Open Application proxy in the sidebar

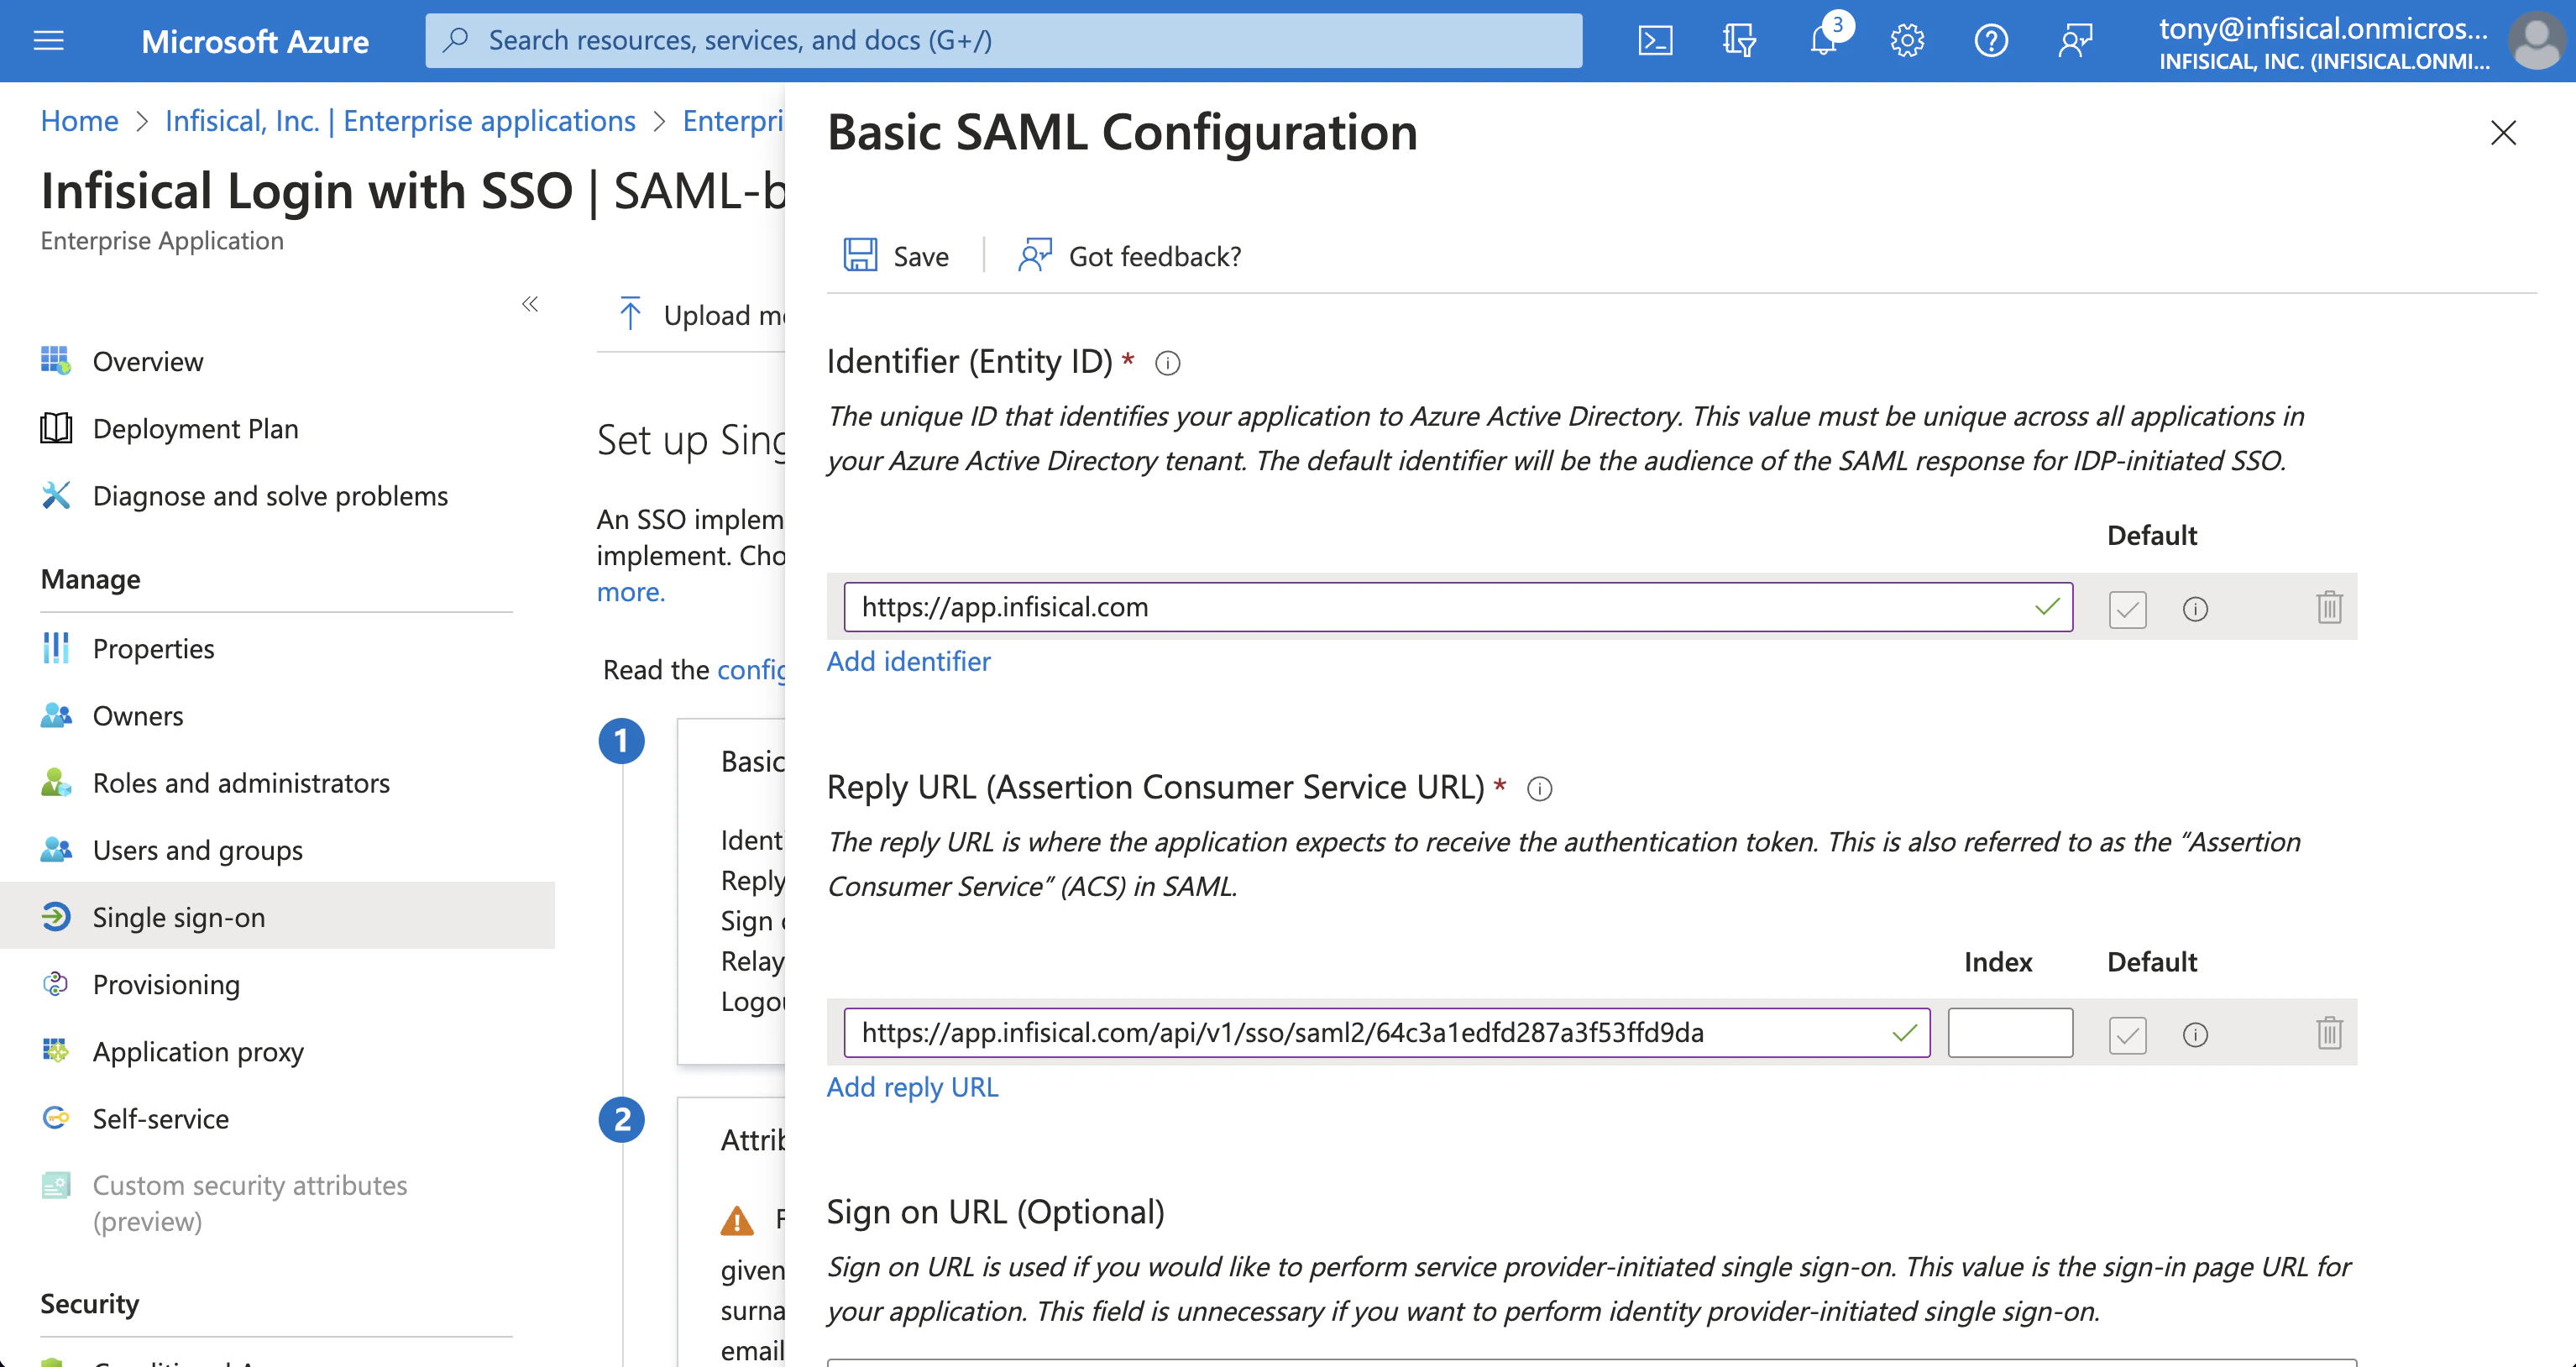pyautogui.click(x=198, y=1051)
